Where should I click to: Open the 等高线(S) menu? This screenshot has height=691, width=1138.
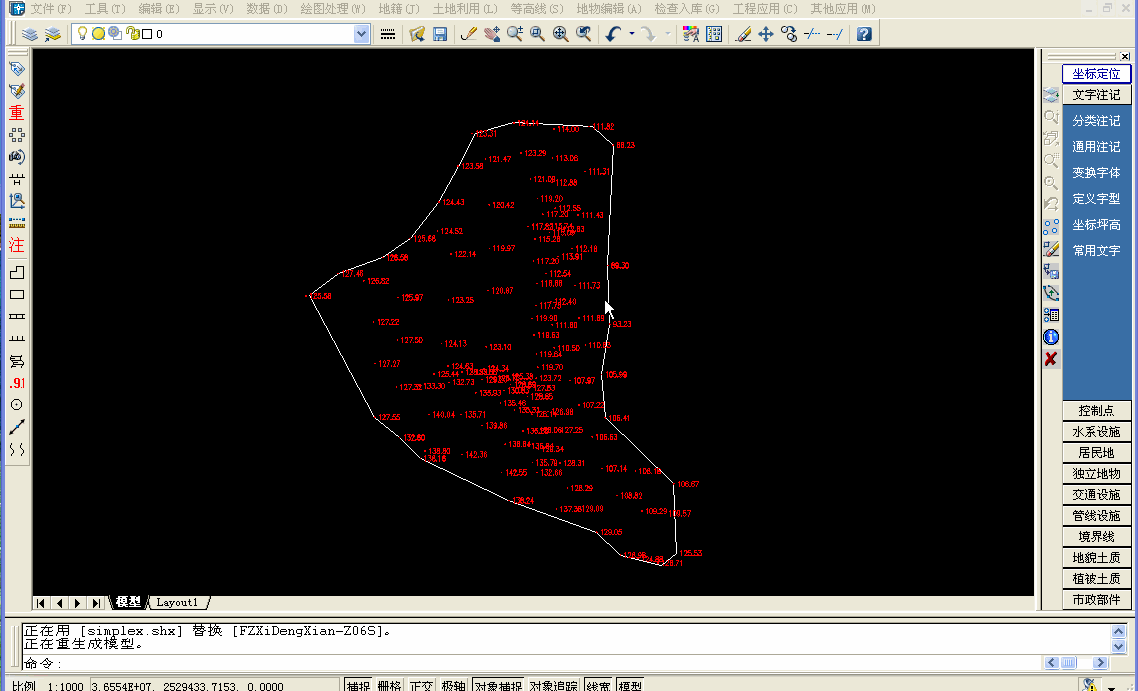pyautogui.click(x=536, y=9)
